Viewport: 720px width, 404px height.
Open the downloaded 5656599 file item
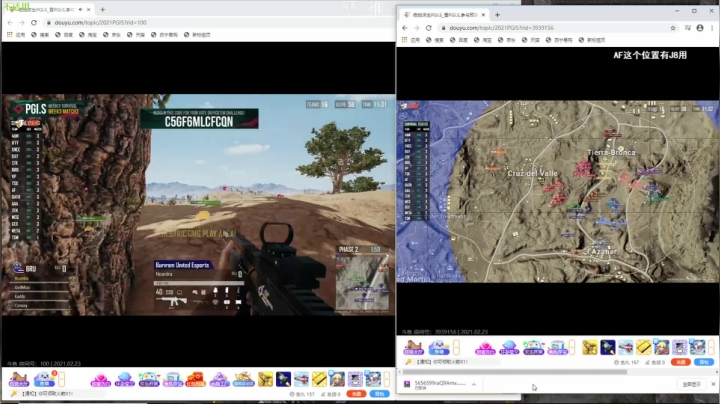click(x=434, y=384)
